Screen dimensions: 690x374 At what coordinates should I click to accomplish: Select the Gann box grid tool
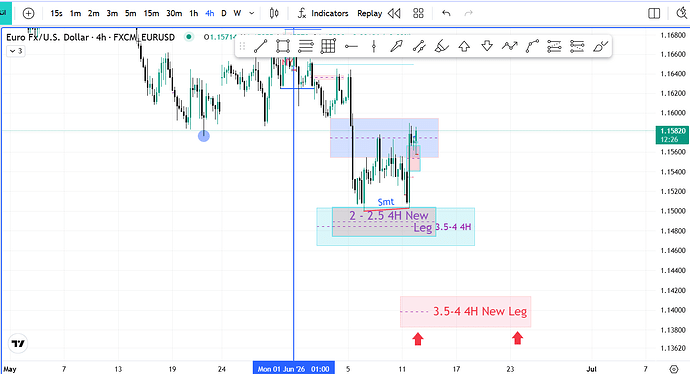coord(328,46)
